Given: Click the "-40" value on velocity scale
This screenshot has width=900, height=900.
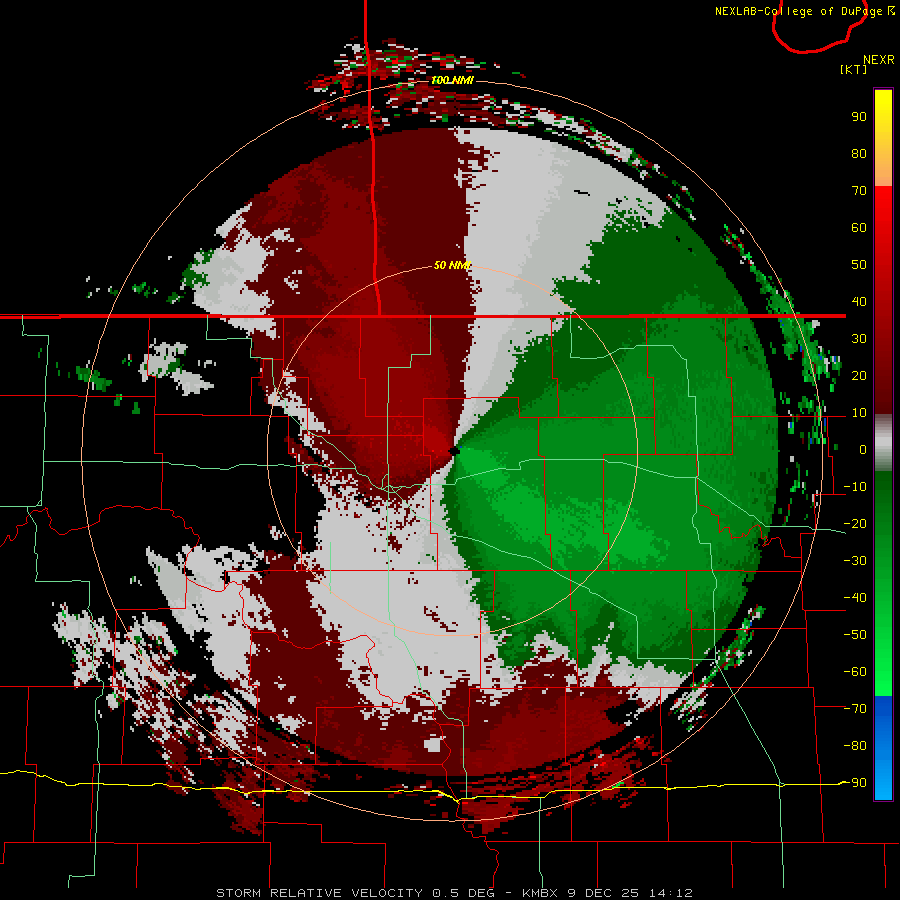Looking at the screenshot, I should coord(855,598).
